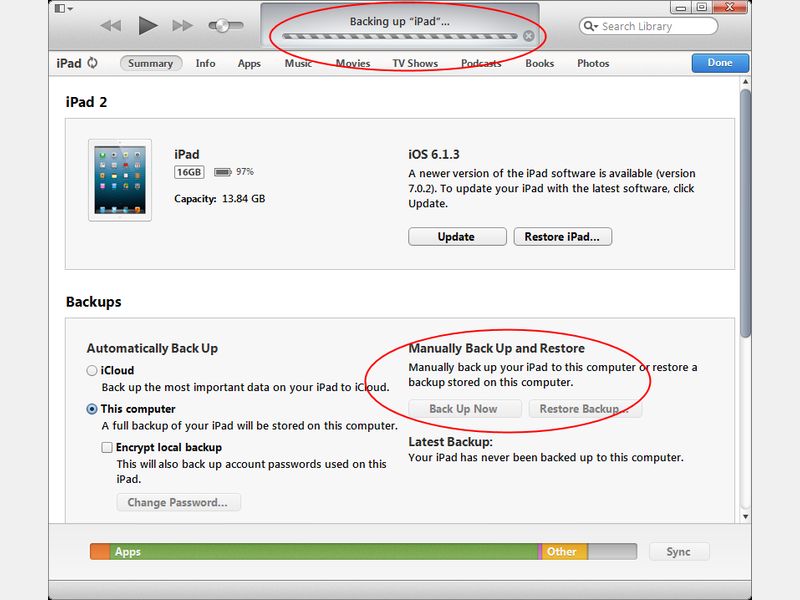Viewport: 800px width, 600px height.
Task: Open the iTunes window menu icon
Action: pyautogui.click(x=63, y=8)
